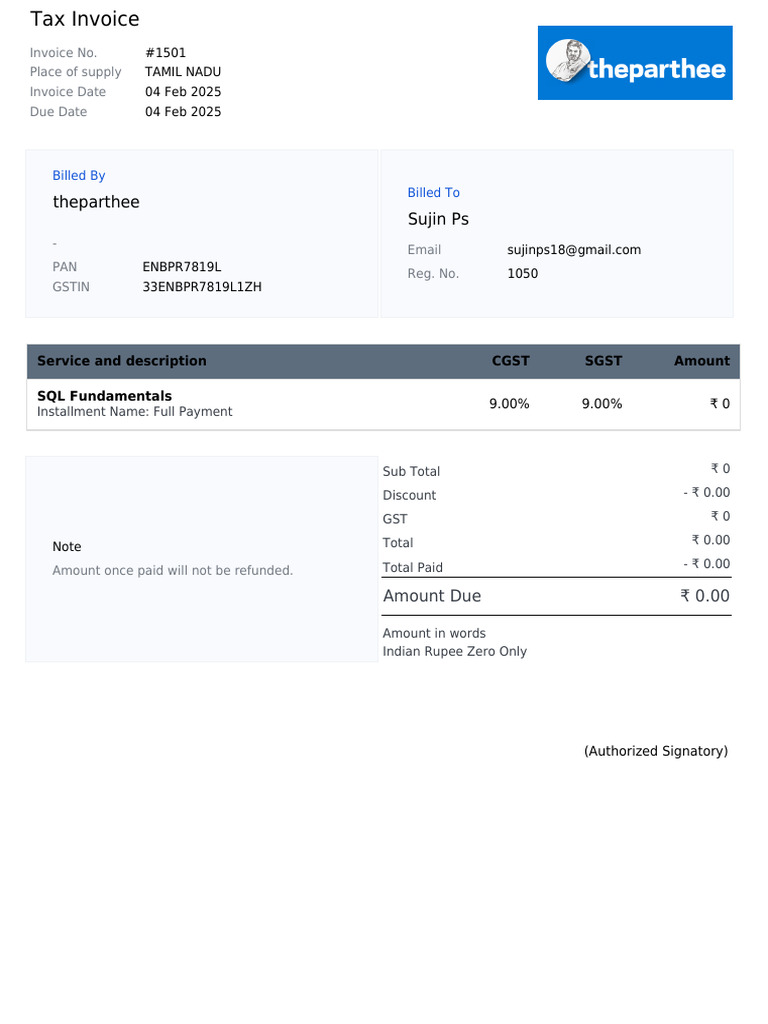
Task: Select the Tax Invoice heading
Action: [x=85, y=19]
